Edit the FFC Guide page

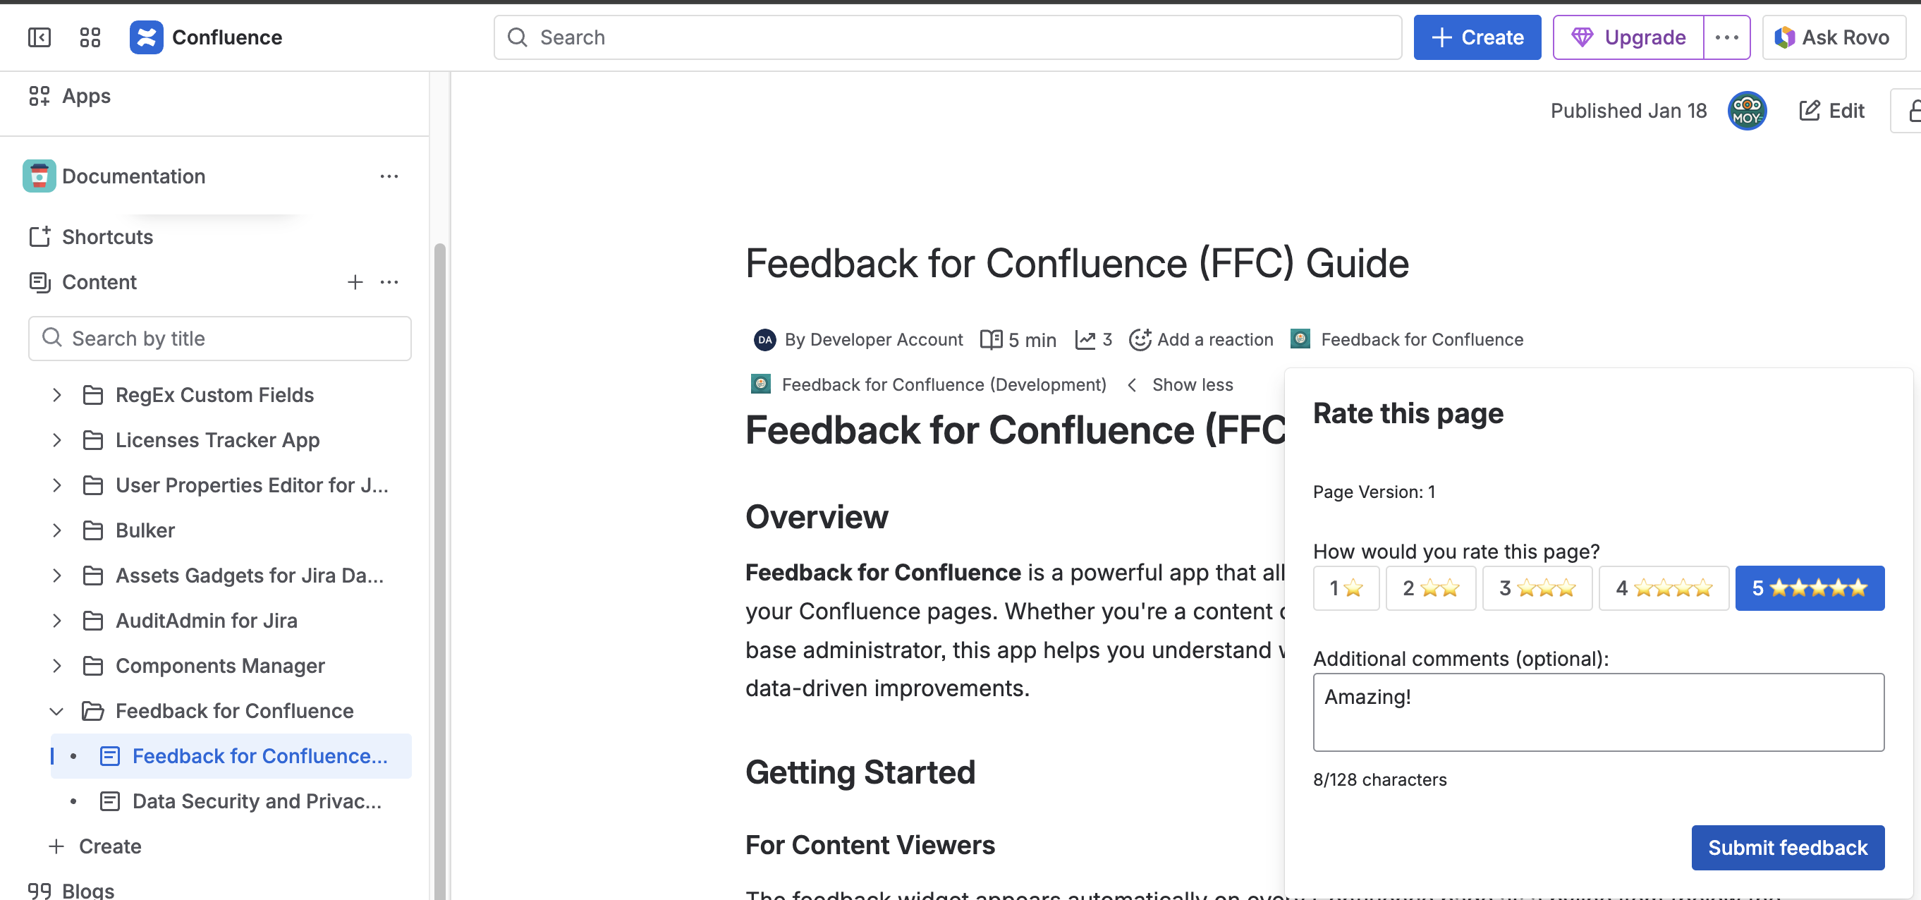click(1833, 110)
